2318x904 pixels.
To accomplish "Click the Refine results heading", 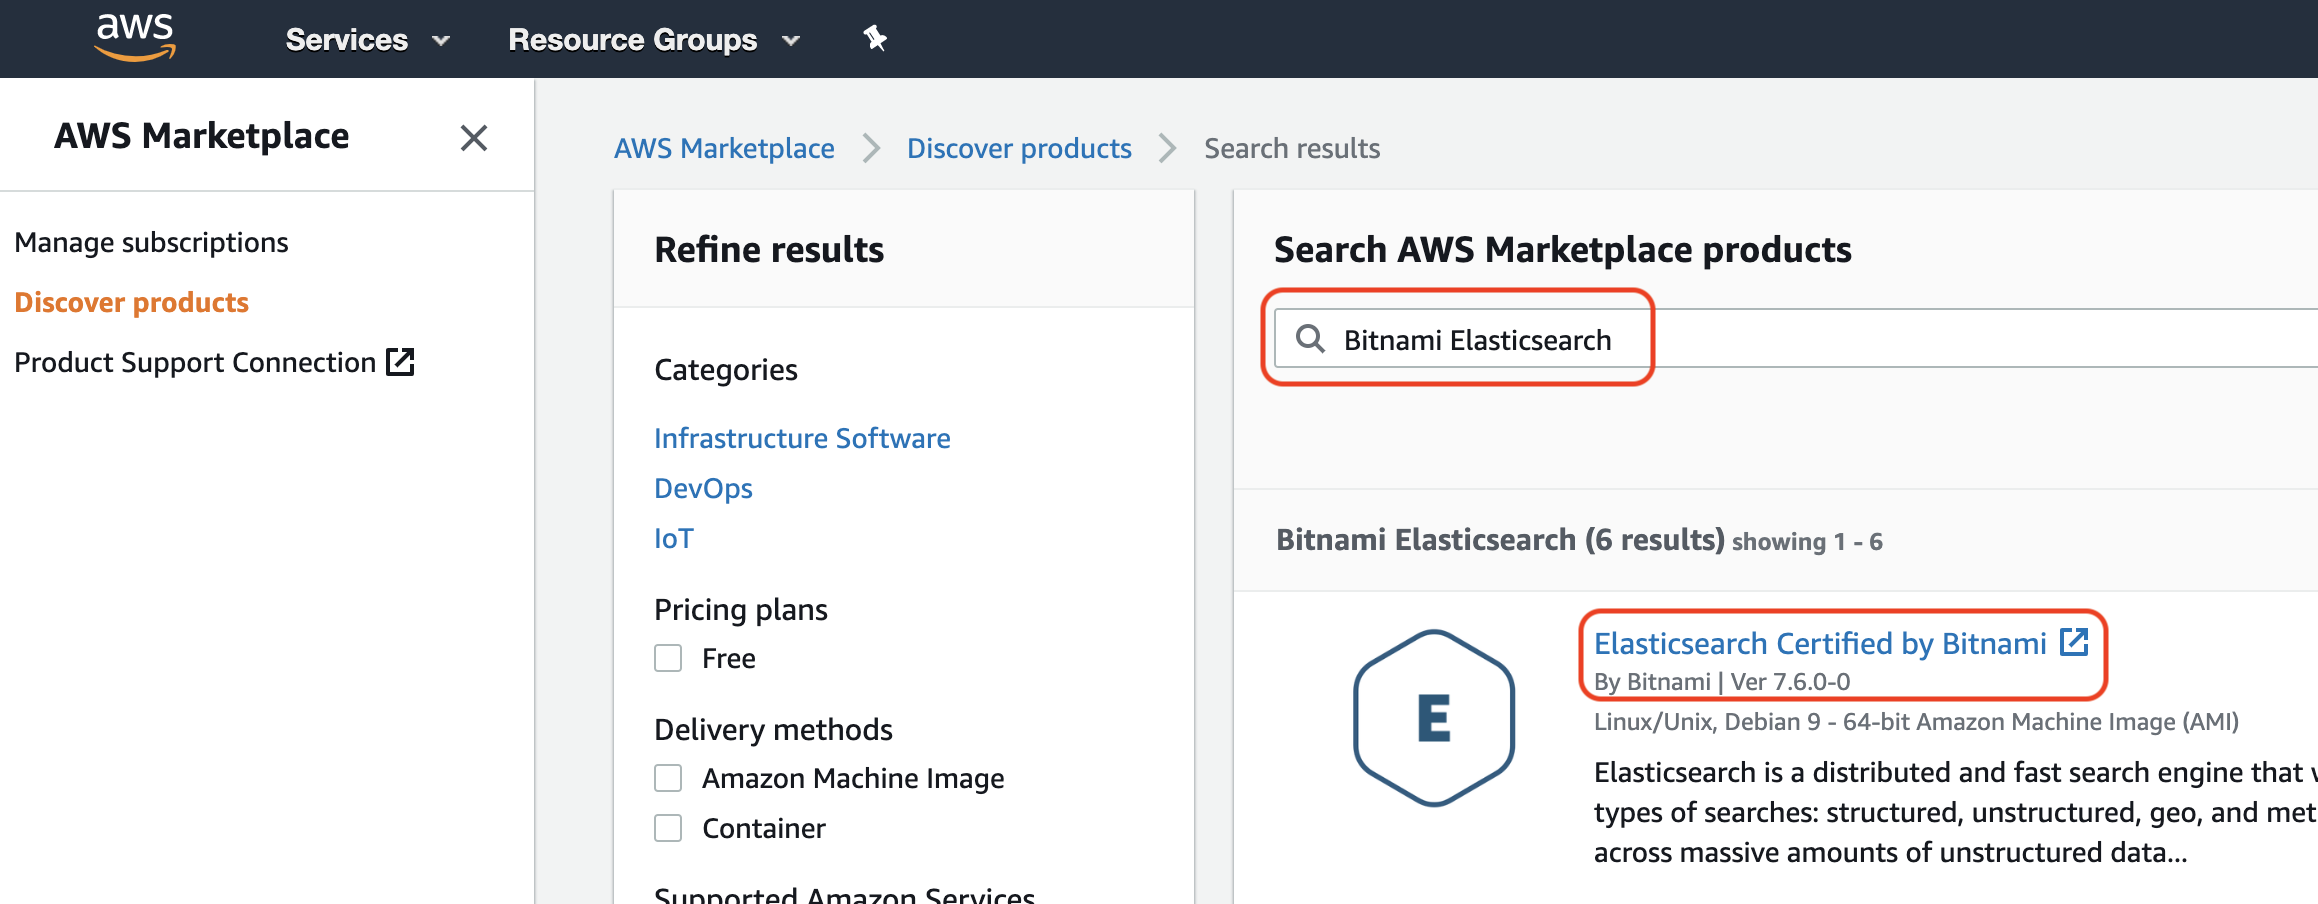I will pos(769,250).
